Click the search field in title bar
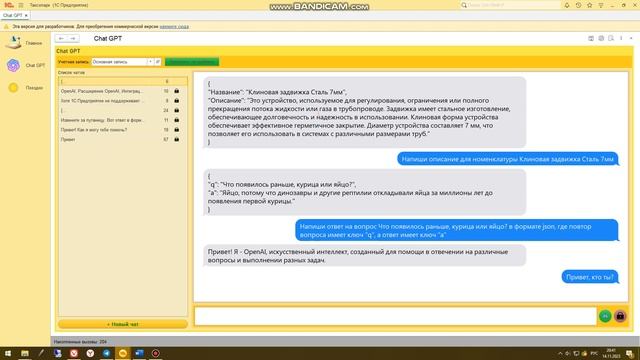Screen dimensions: 640x360 click(x=510, y=5)
